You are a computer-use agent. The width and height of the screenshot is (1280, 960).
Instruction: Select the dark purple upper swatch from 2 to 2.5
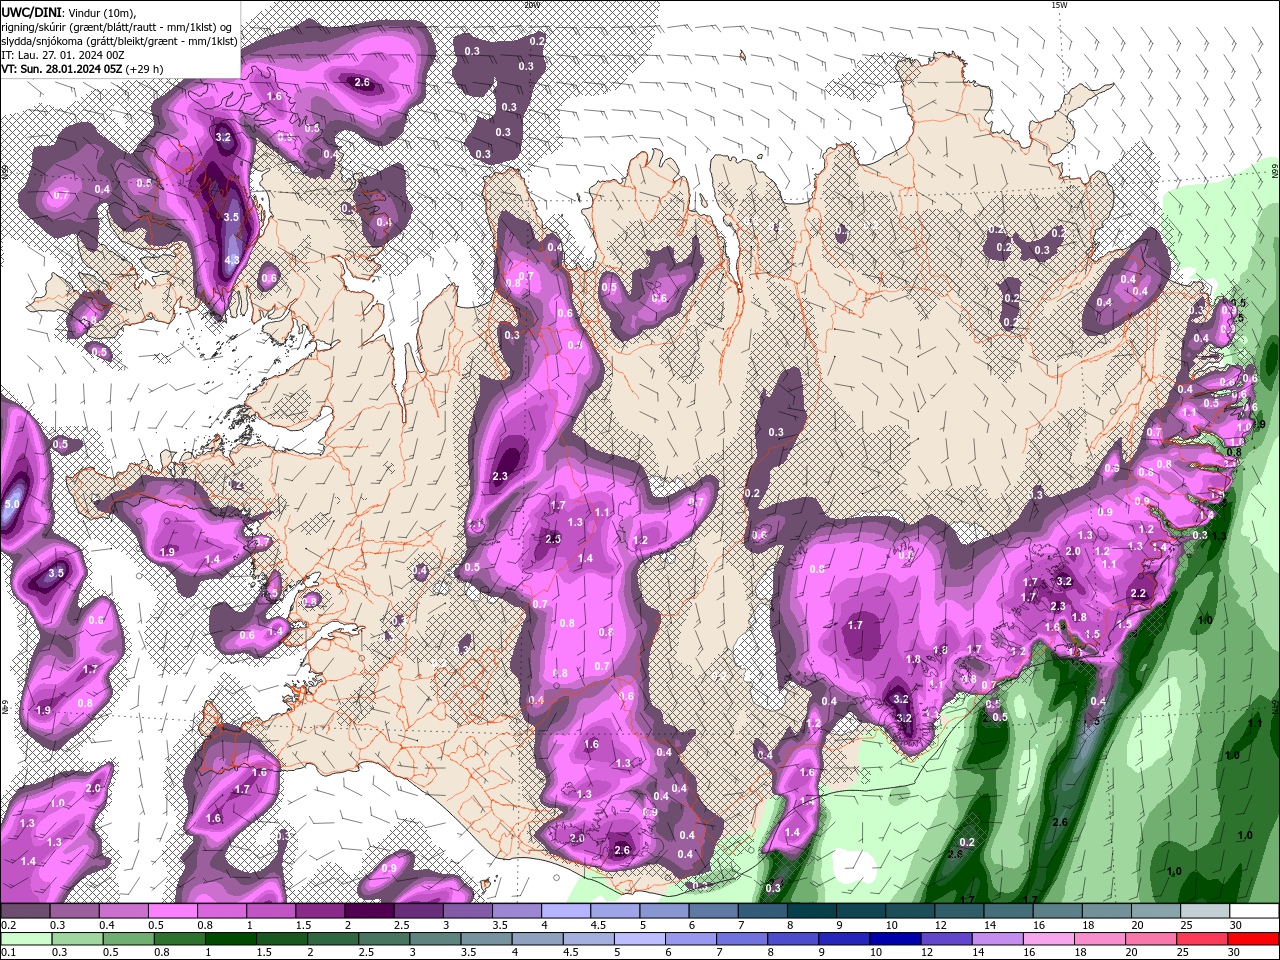tap(369, 911)
